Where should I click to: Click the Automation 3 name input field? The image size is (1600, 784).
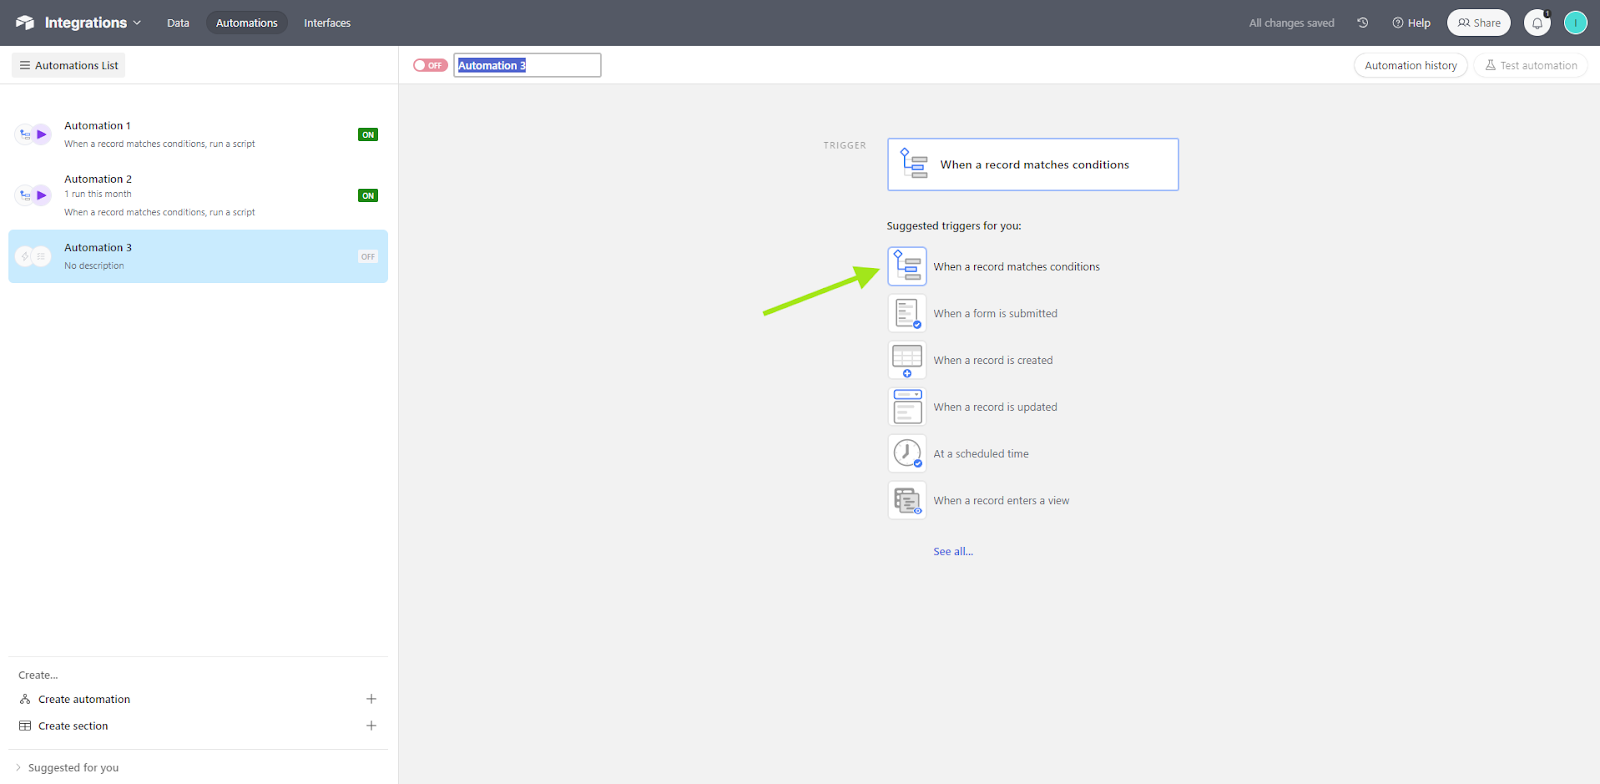tap(527, 65)
